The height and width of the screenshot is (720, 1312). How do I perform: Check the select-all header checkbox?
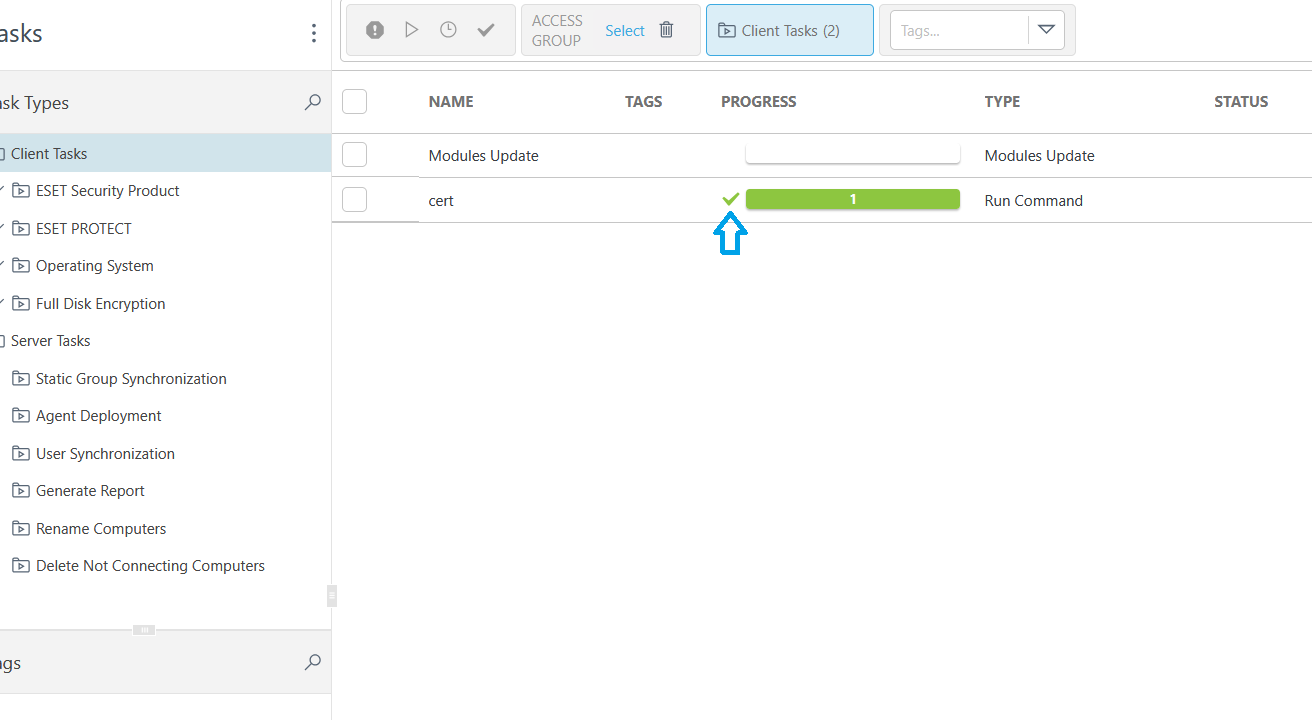pyautogui.click(x=355, y=101)
